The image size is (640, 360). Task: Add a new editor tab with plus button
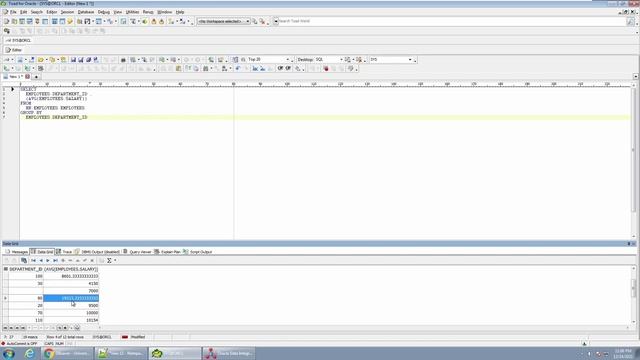click(36, 77)
